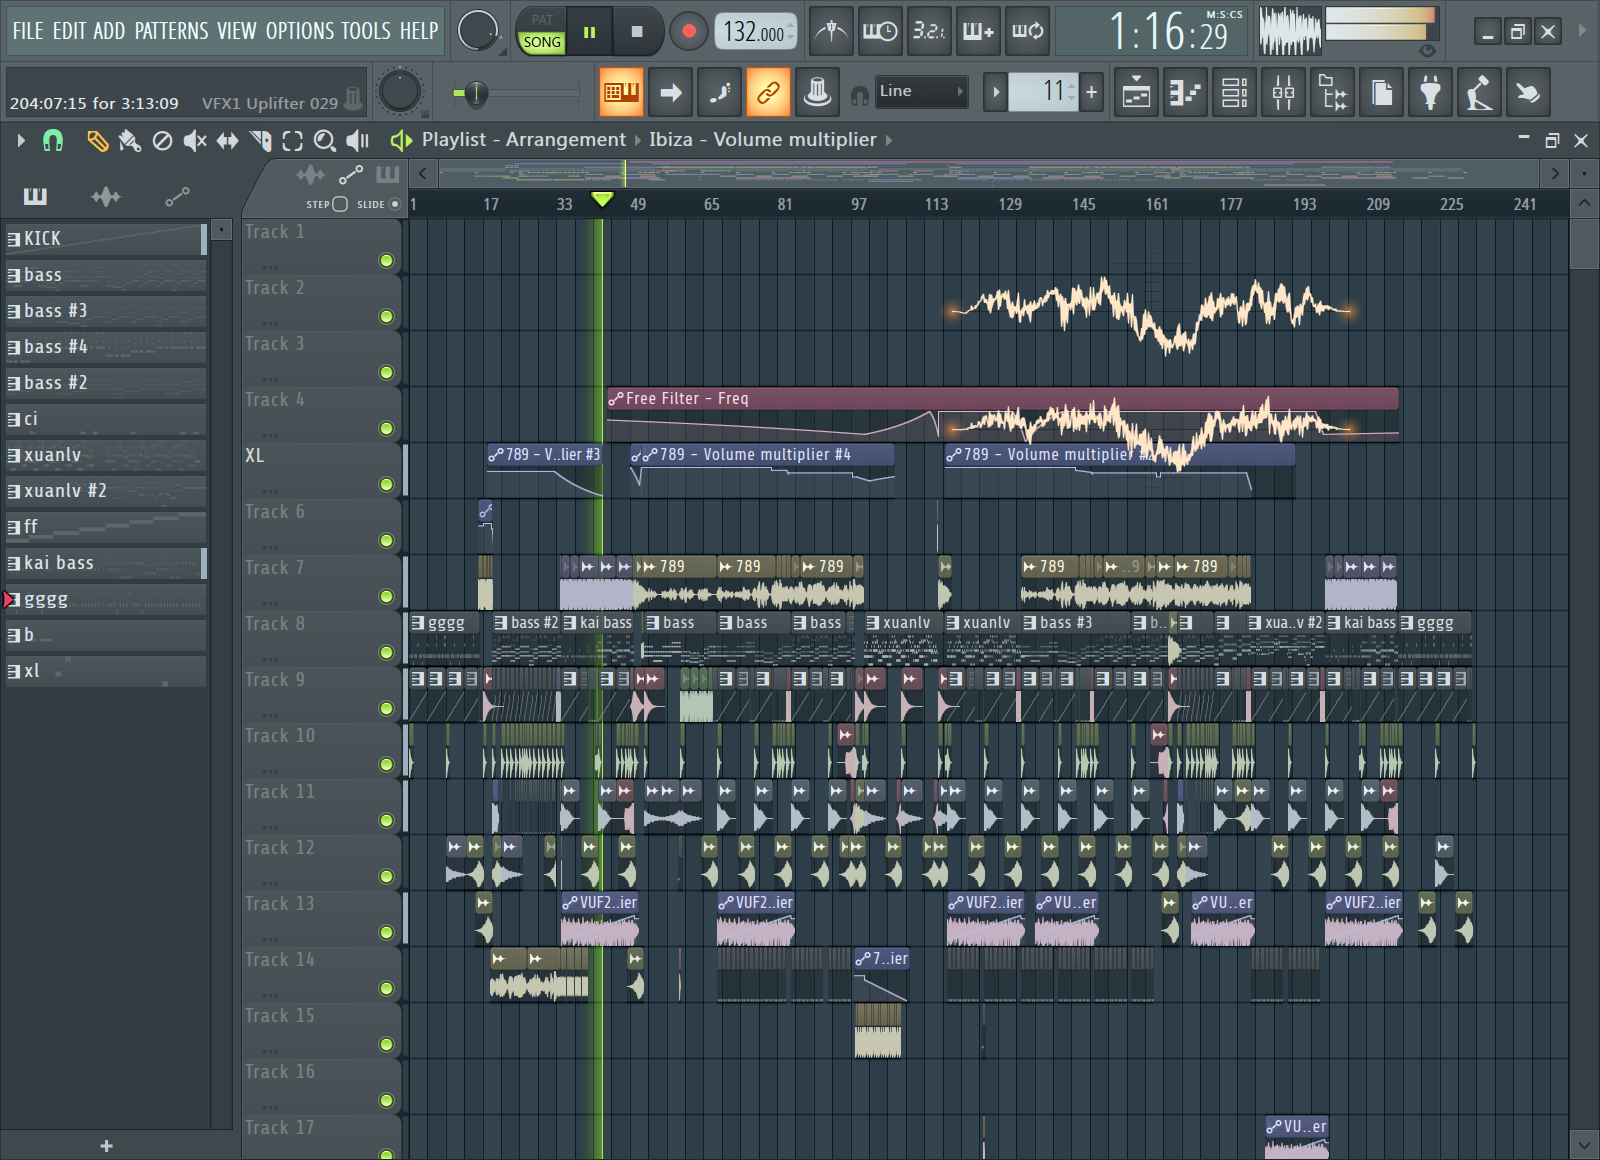Screen dimensions: 1600x1160
Task: Select the paint brush tool in playlist
Action: tap(129, 141)
